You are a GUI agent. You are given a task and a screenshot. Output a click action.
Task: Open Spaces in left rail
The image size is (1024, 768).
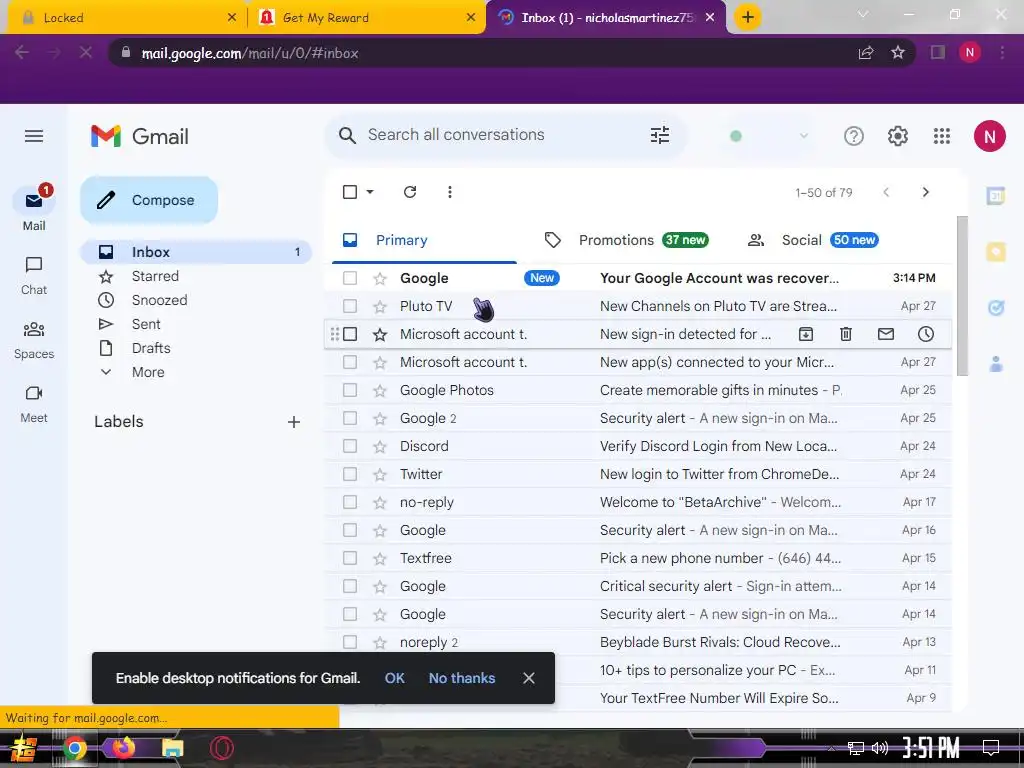[34, 340]
